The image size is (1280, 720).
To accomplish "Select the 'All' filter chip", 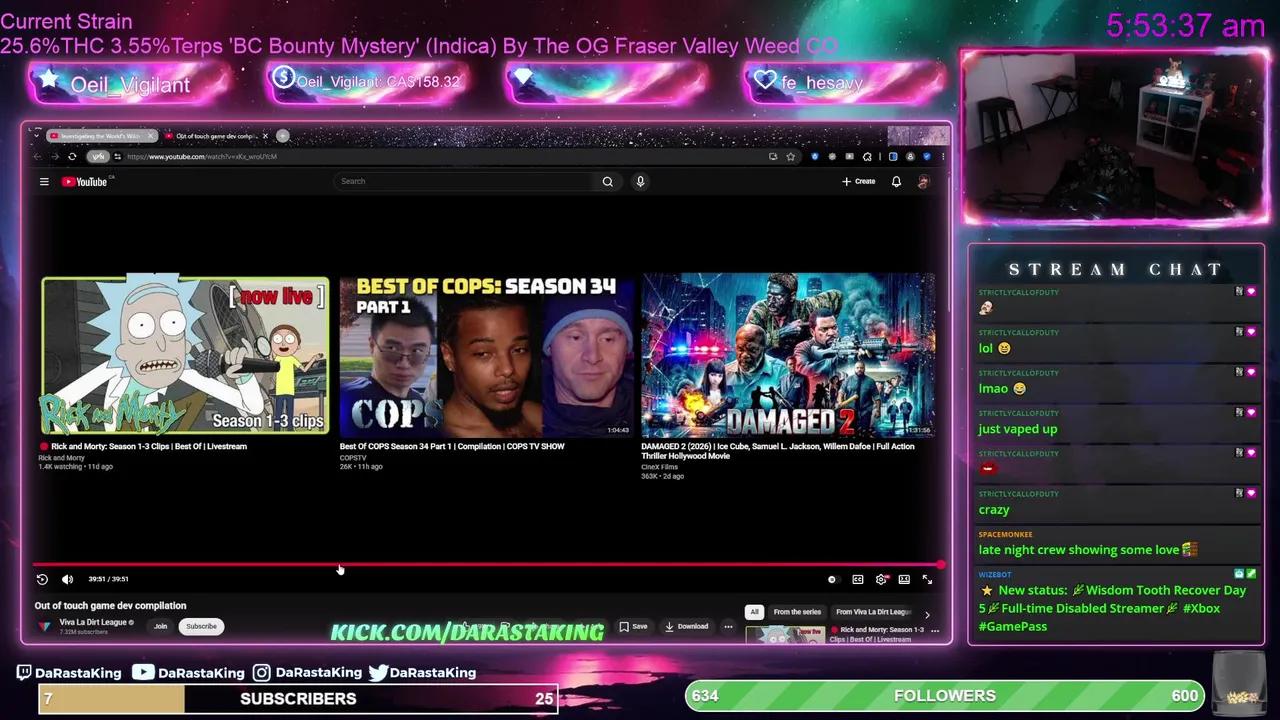I will (754, 612).
